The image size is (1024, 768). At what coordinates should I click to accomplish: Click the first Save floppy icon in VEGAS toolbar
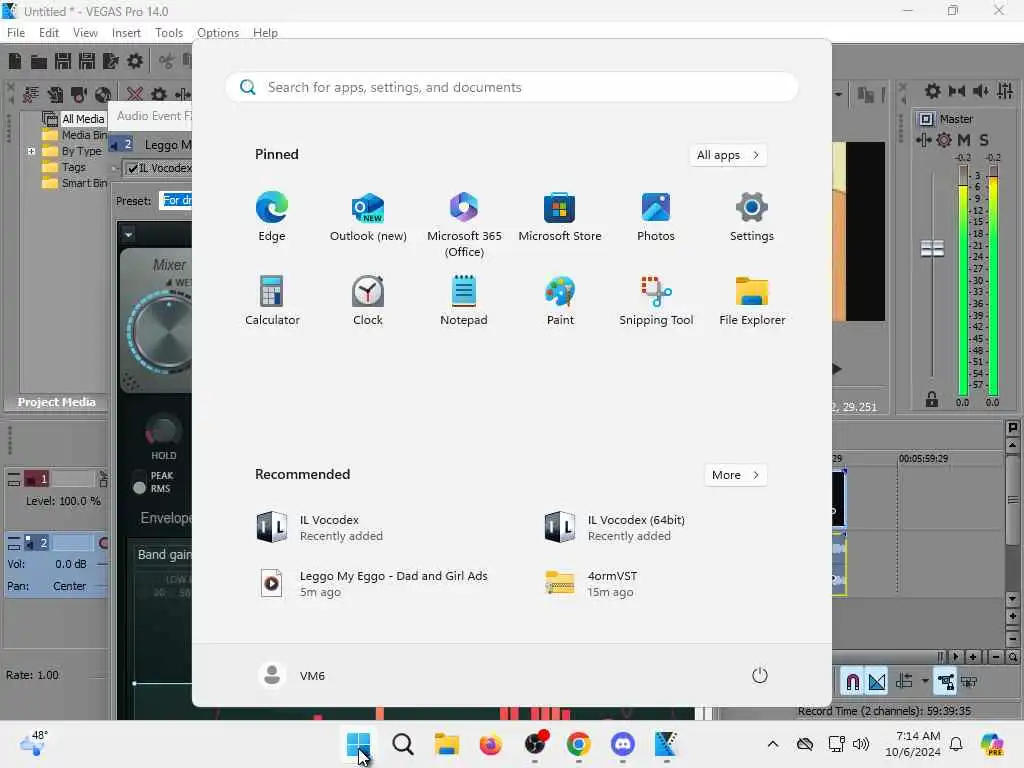(63, 61)
